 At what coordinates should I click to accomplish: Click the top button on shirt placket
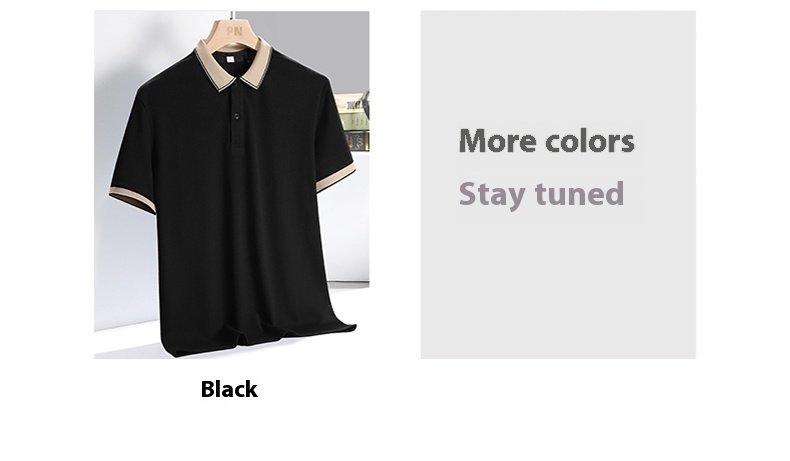236,86
